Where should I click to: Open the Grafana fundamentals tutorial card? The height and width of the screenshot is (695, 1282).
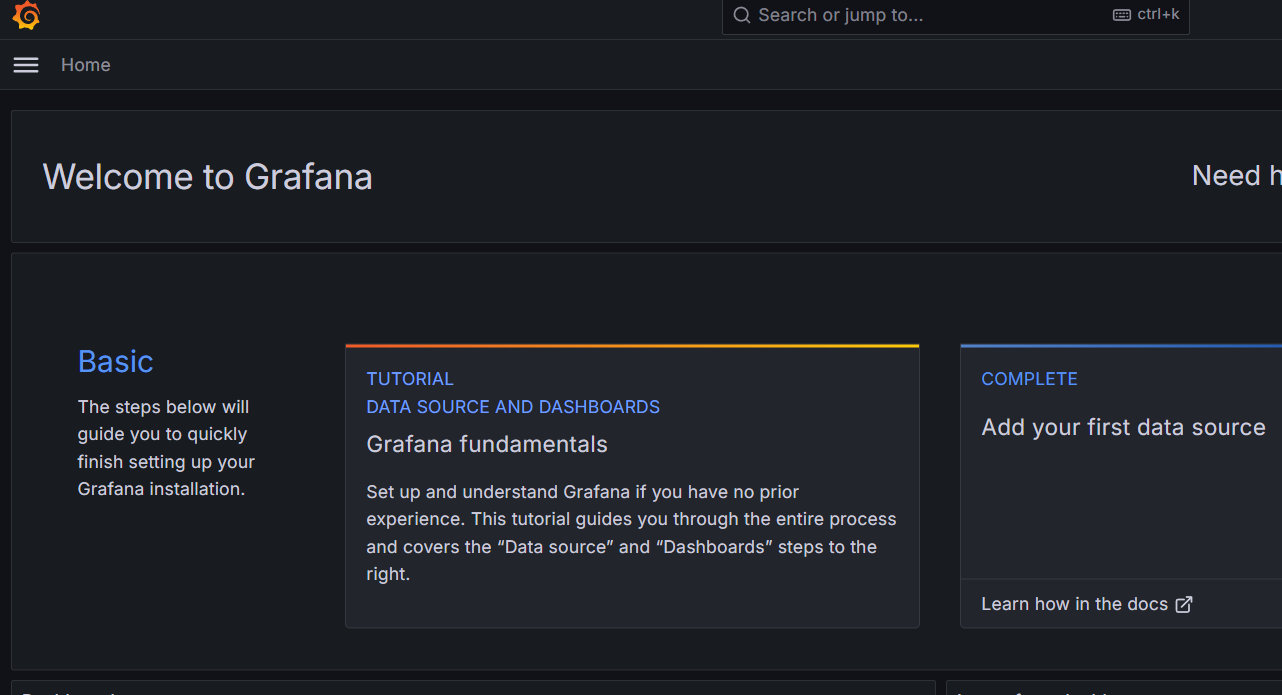click(632, 486)
